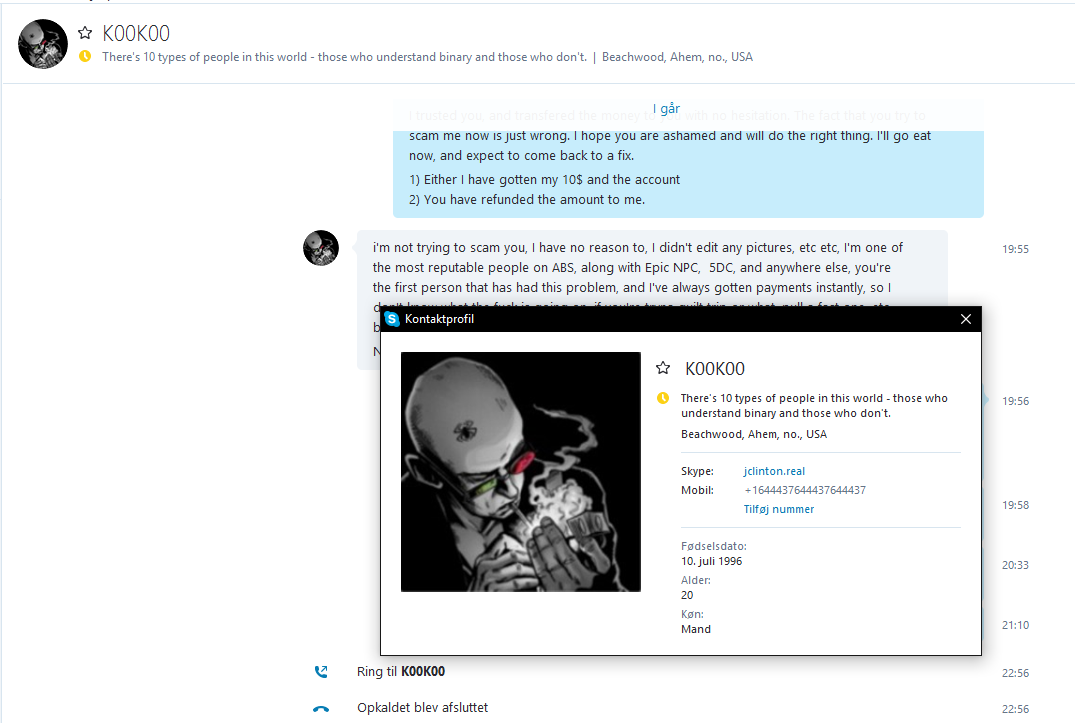This screenshot has width=1075, height=723.
Task: Click the Kontaktprofil window title
Action: (x=439, y=319)
